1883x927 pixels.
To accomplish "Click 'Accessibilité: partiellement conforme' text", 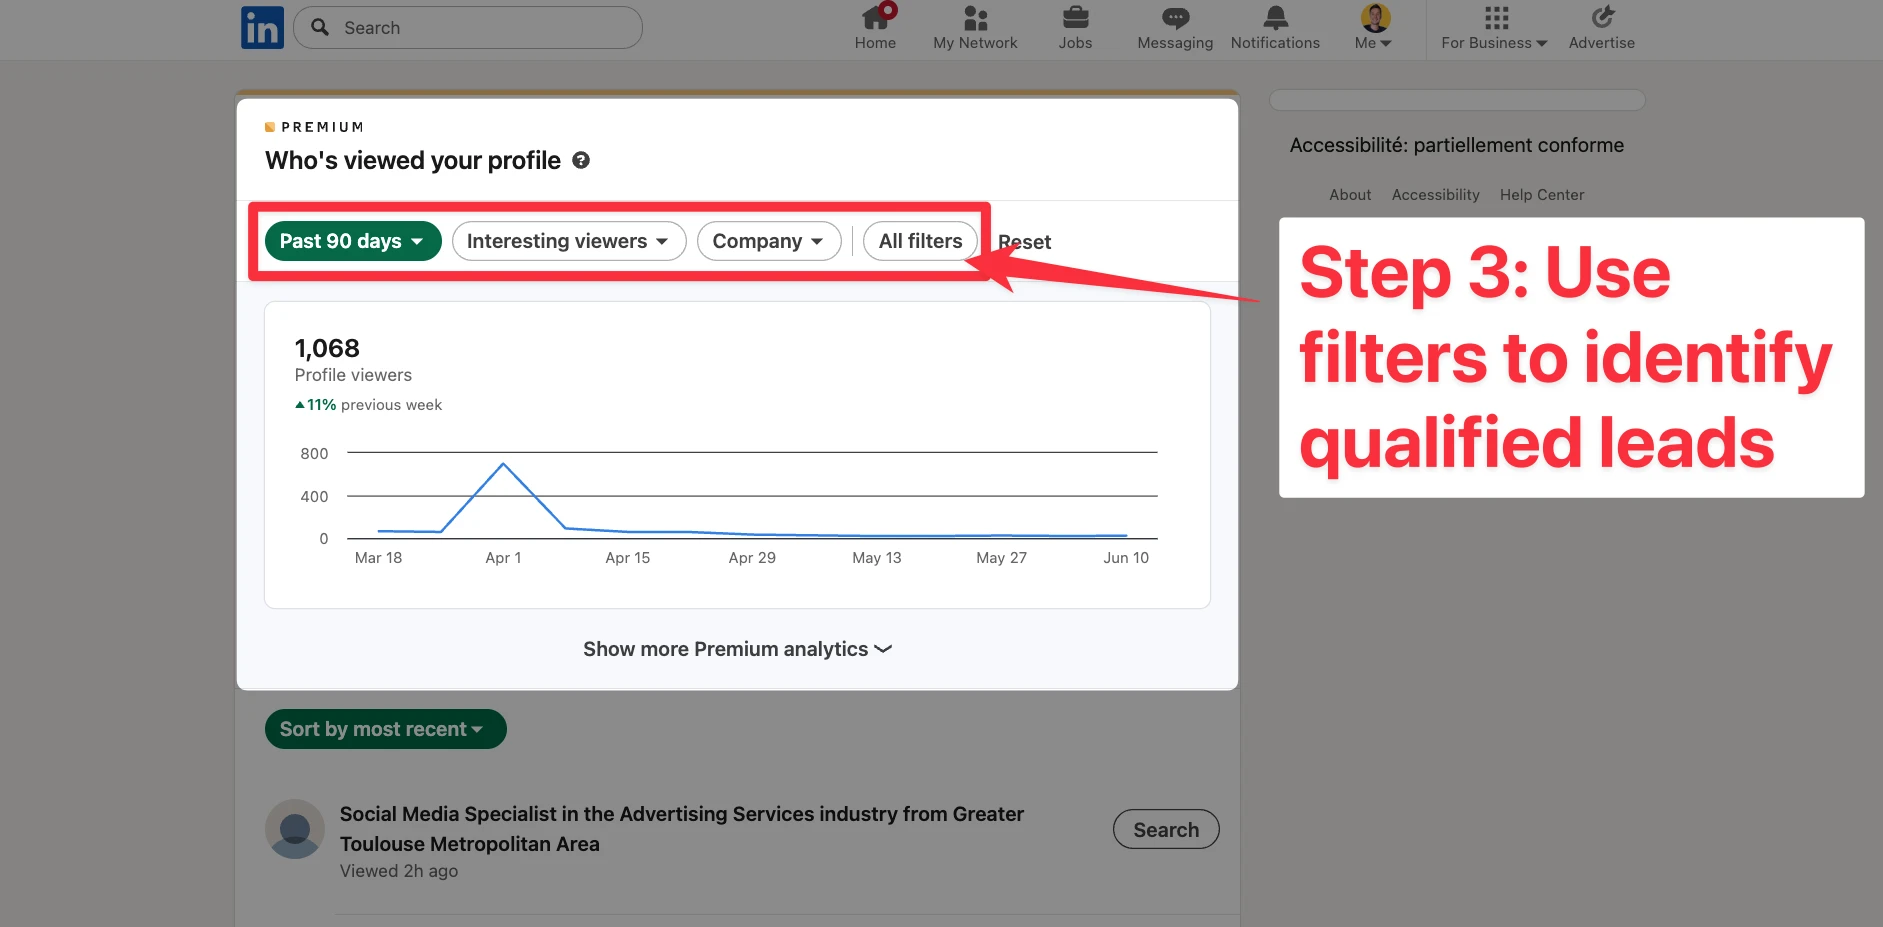I will click(x=1457, y=145).
